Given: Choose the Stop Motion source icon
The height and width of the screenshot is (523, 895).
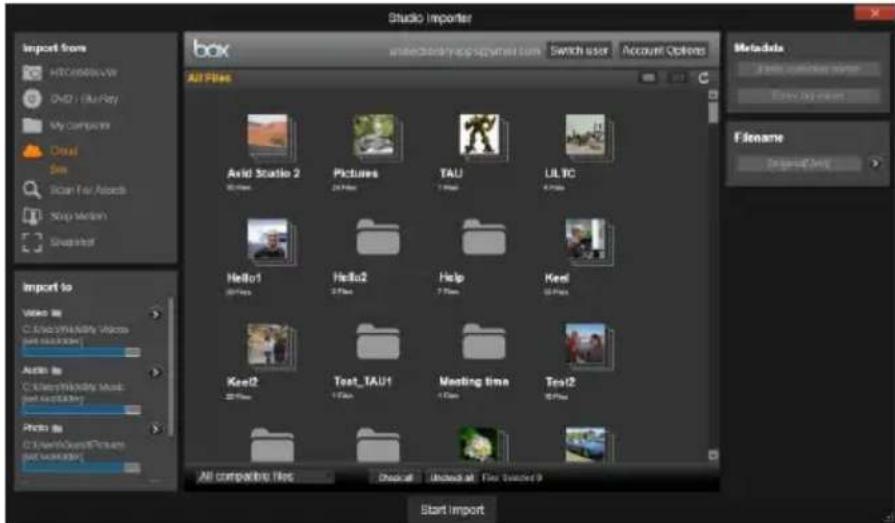Looking at the screenshot, I should 32,216.
